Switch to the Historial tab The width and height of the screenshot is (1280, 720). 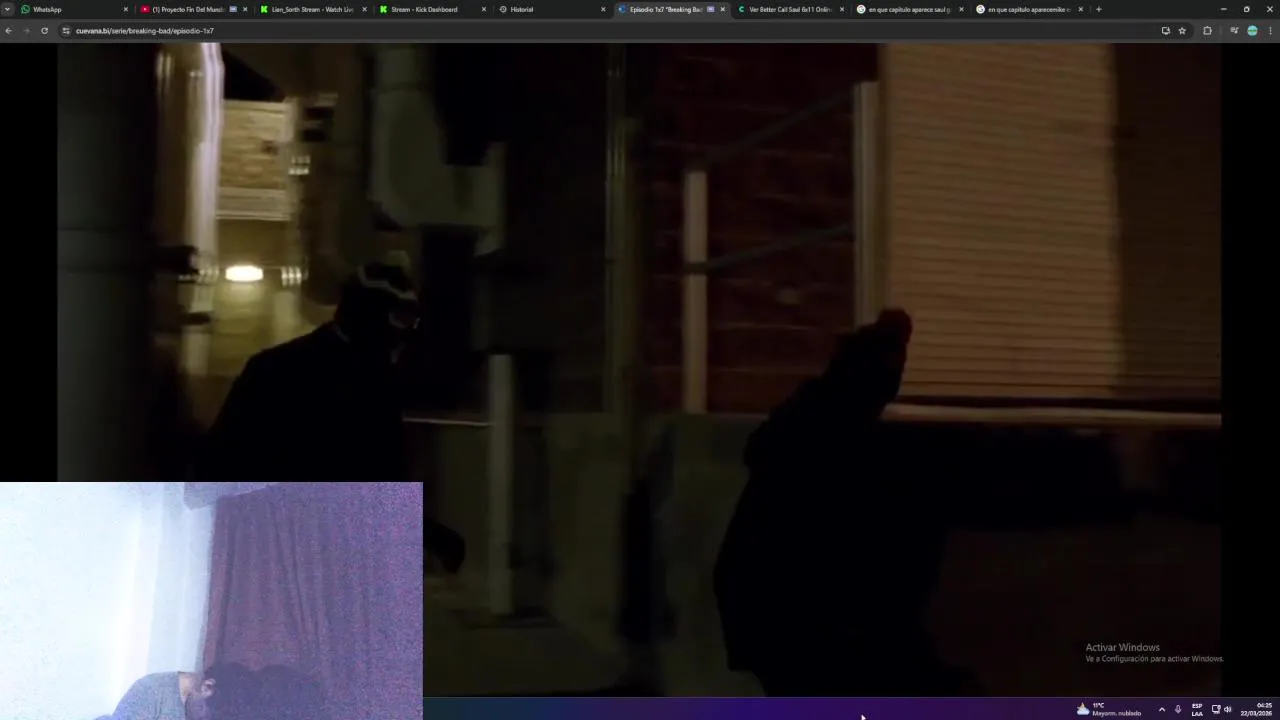550,9
